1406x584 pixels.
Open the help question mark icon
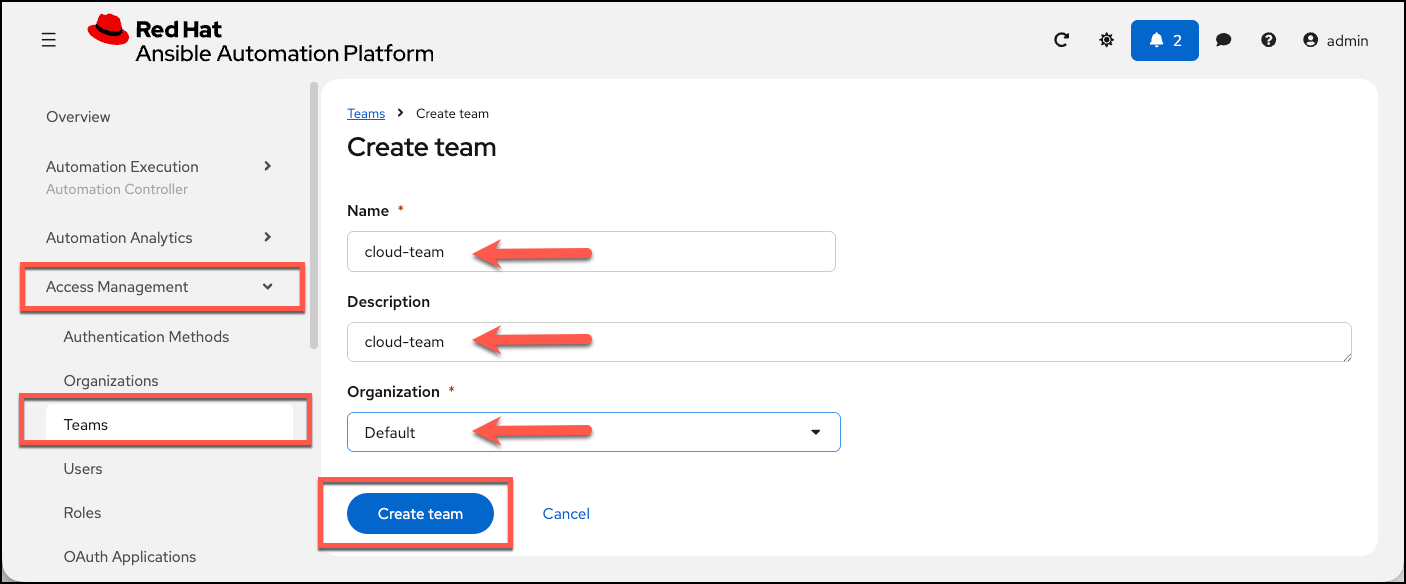[1268, 41]
